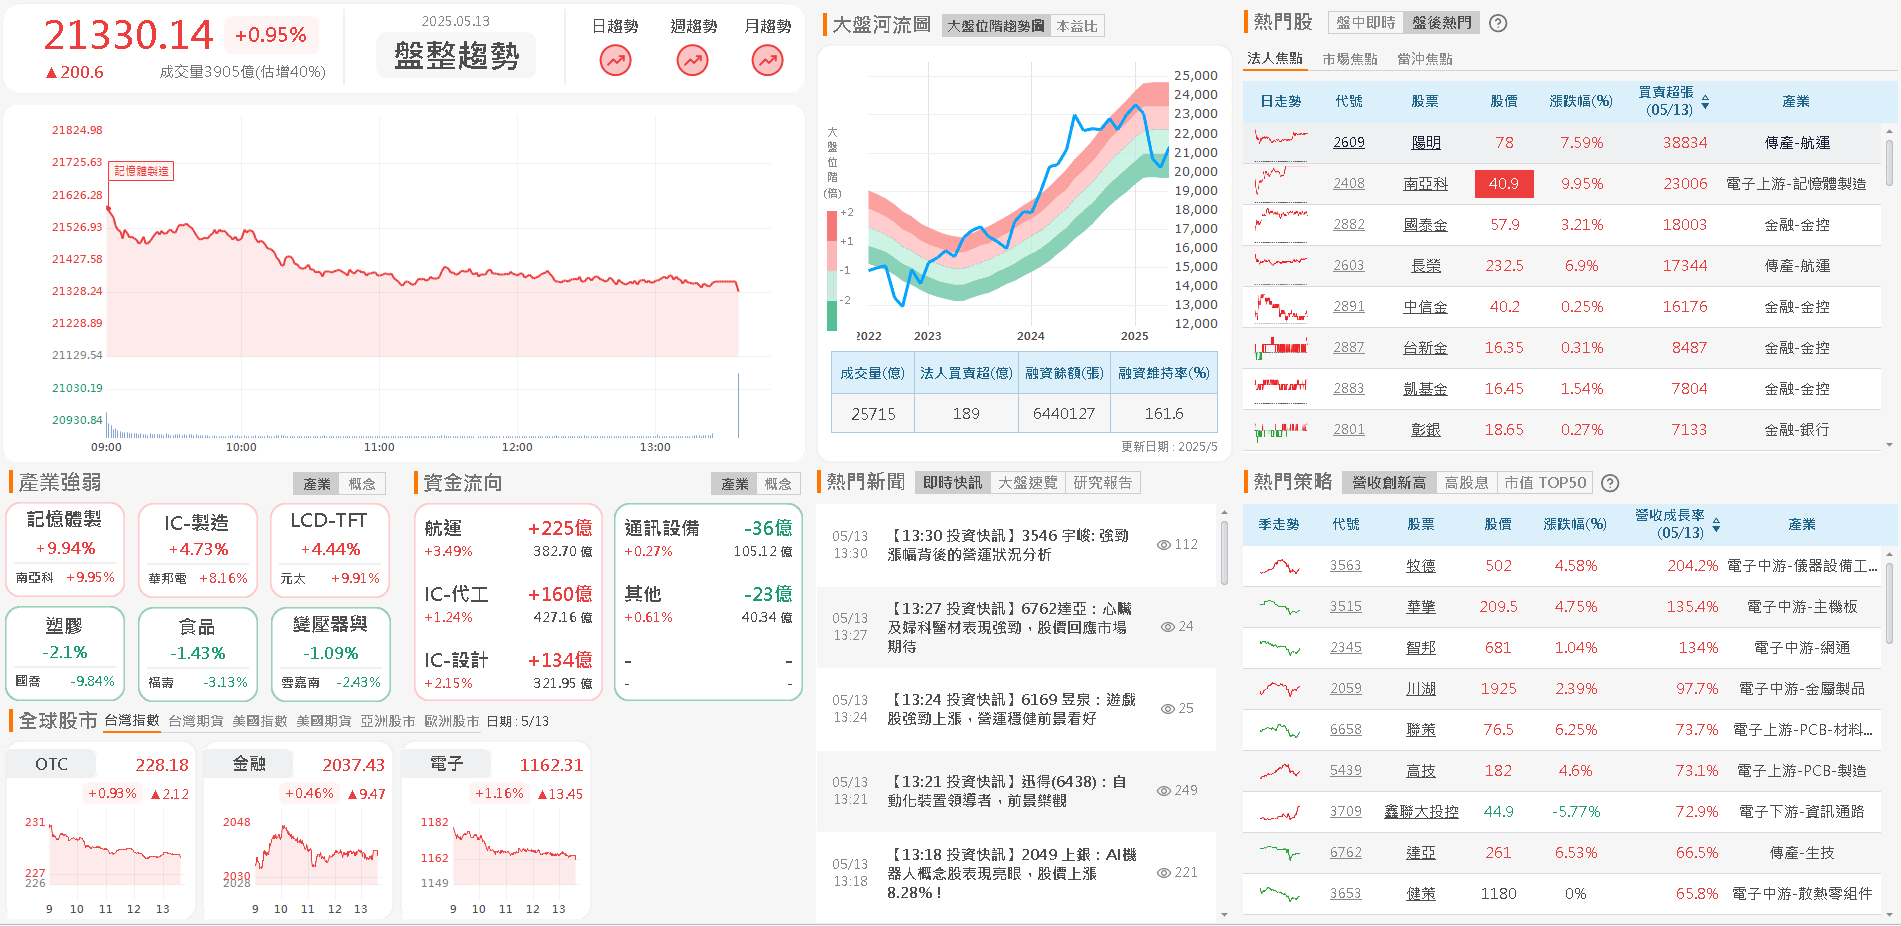Toggle 資金流向 panel to 產業 view

click(x=735, y=484)
